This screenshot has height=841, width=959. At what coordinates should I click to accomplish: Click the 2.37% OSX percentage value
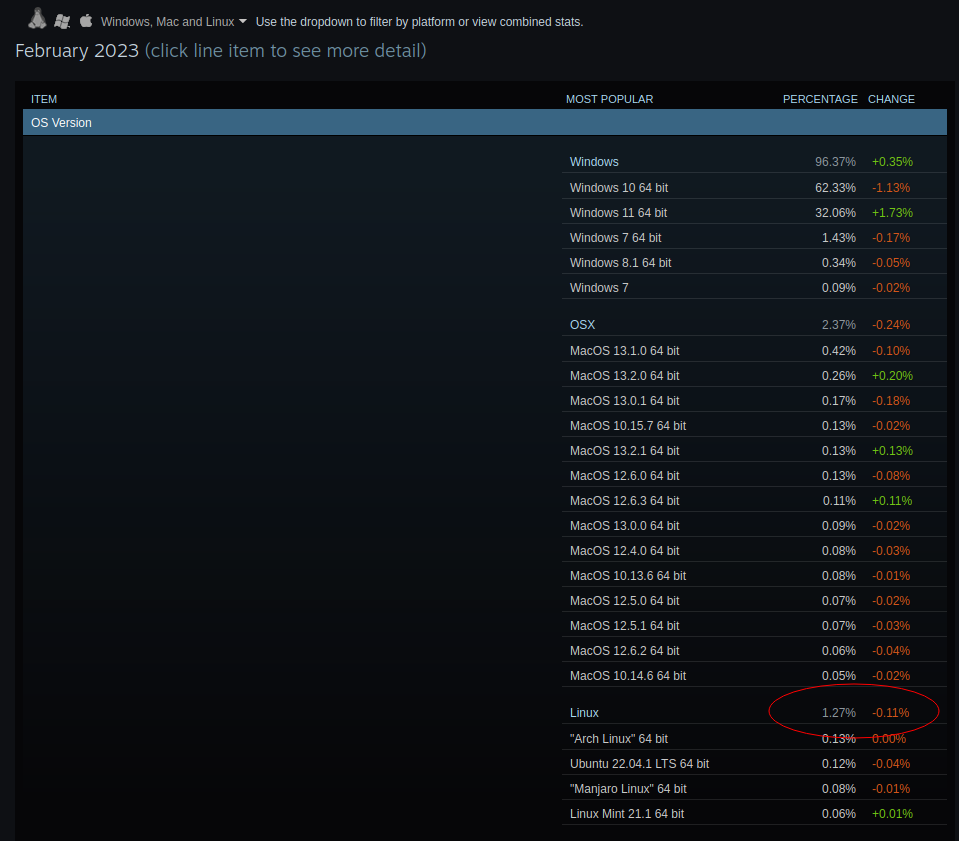(839, 324)
